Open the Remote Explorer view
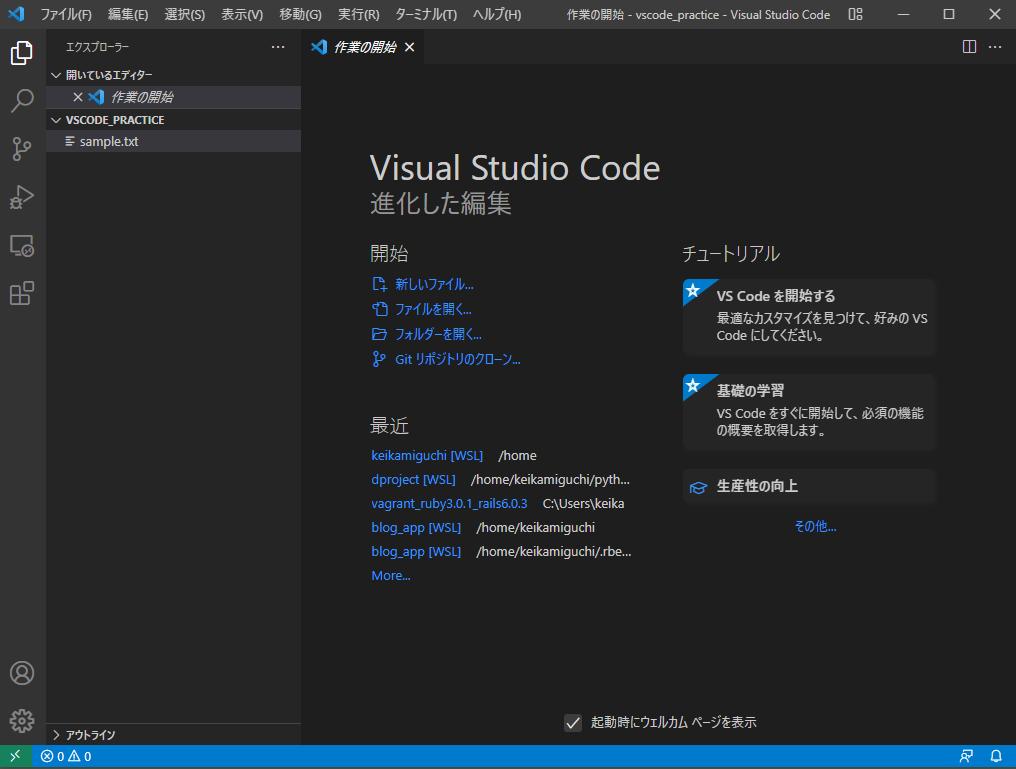This screenshot has width=1016, height=769. coord(22,246)
